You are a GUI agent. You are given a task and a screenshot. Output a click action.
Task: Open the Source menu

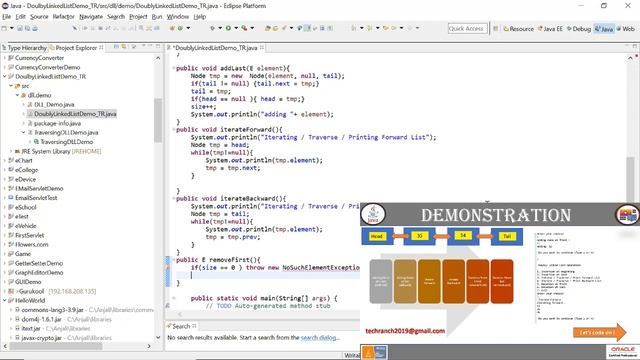point(39,17)
